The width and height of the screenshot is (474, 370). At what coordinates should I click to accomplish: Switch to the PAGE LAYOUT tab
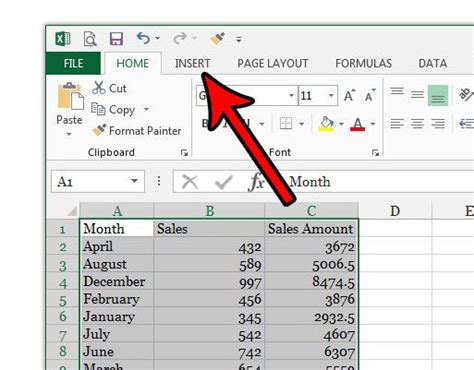click(273, 63)
